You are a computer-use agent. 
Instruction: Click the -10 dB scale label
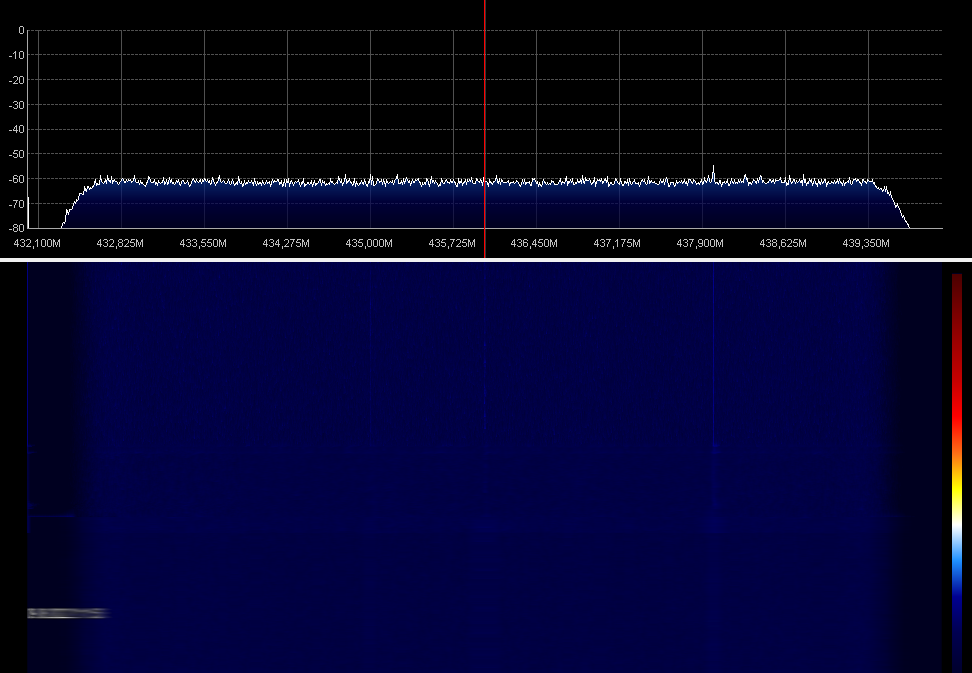coord(17,55)
